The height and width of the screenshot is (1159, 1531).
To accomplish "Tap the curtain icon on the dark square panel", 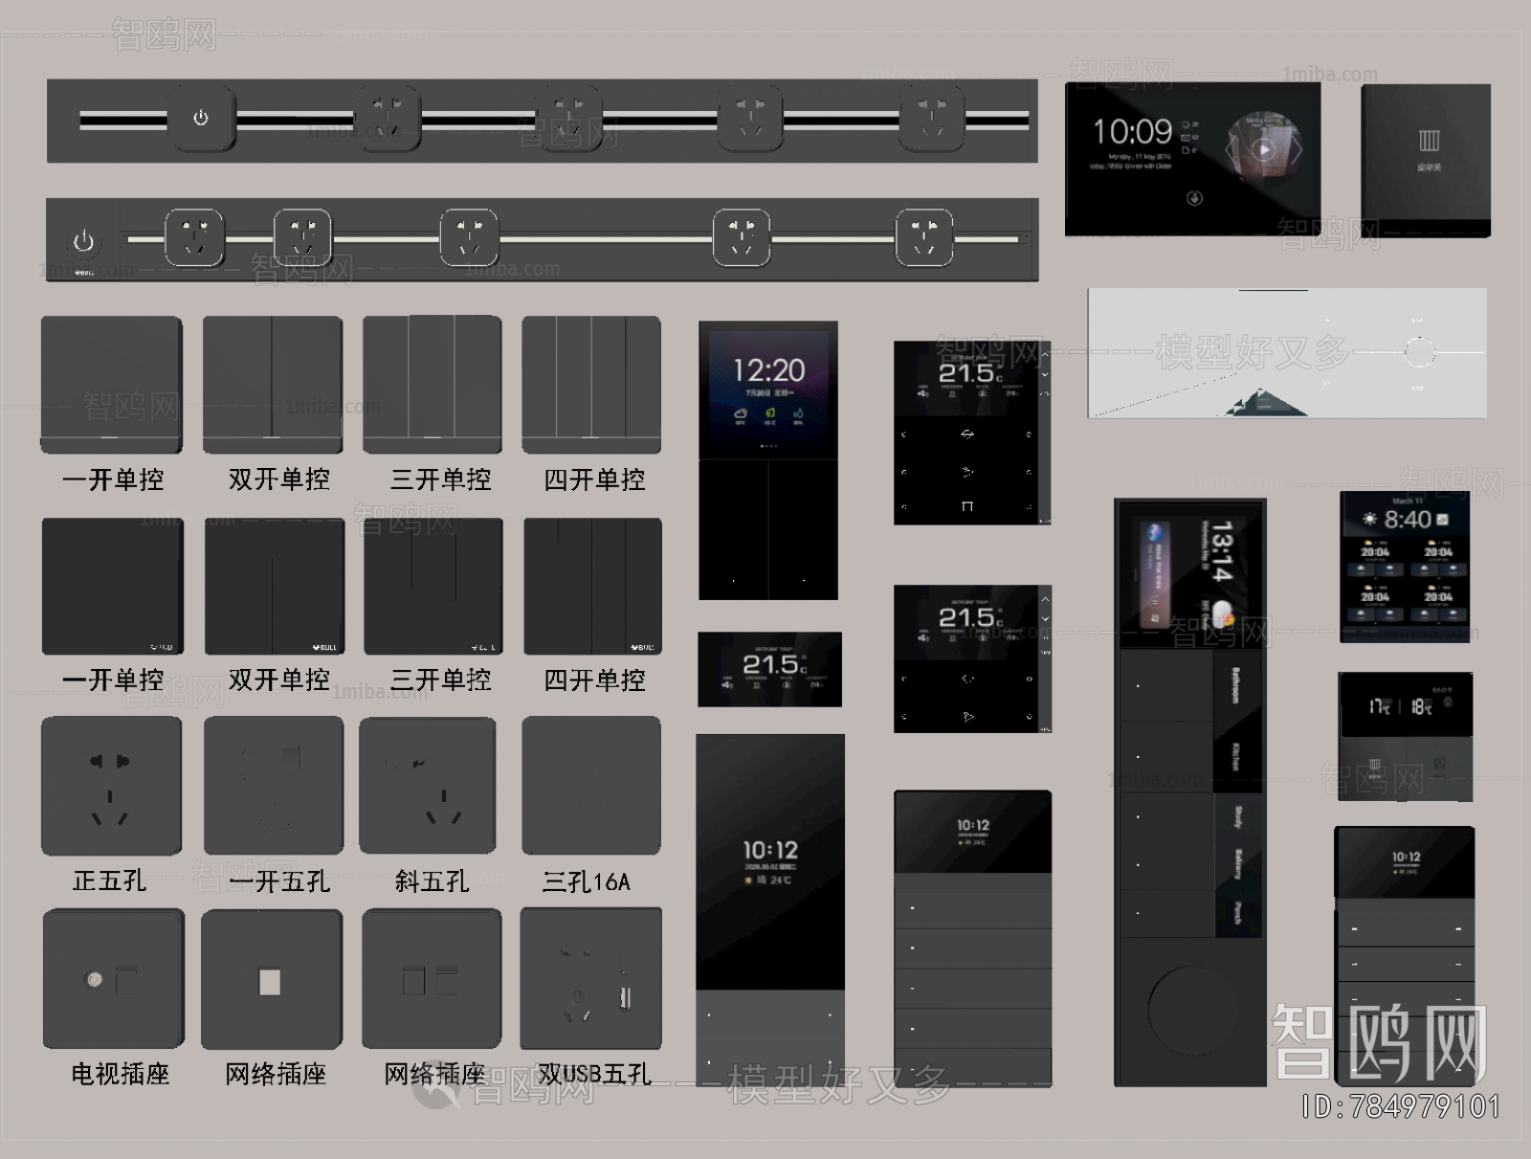I will [1428, 140].
